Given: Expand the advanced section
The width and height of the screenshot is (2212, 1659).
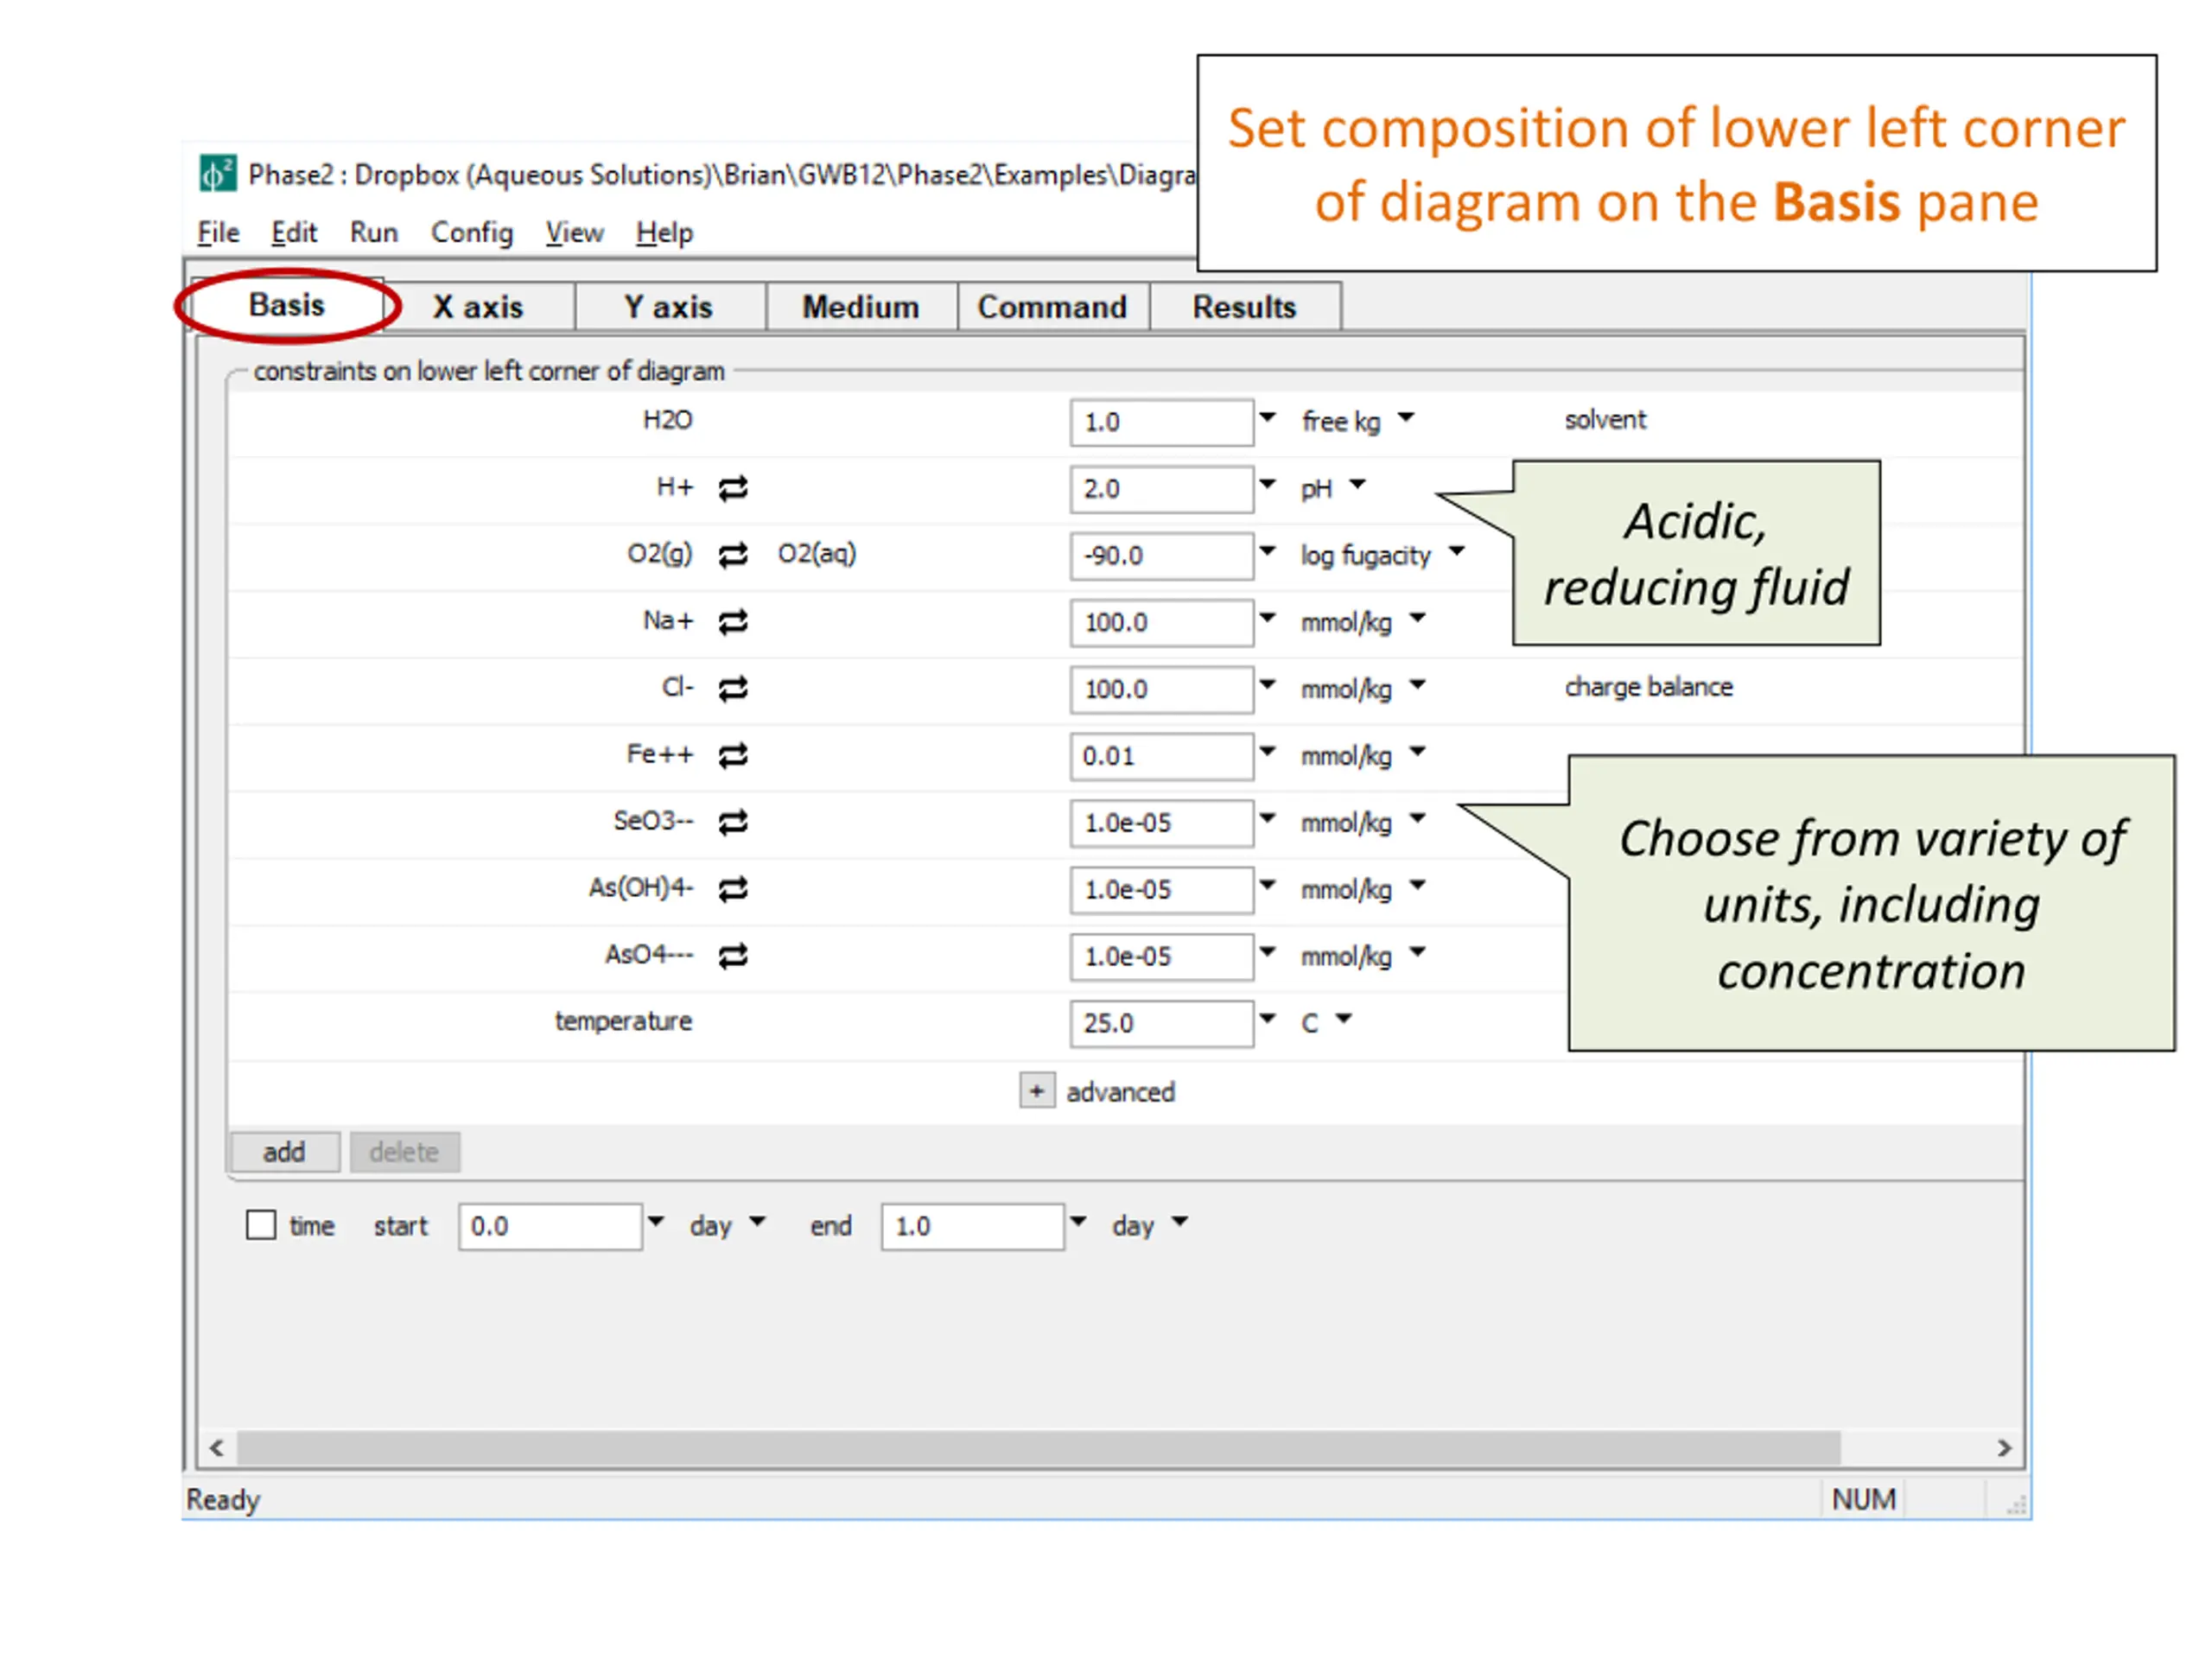Looking at the screenshot, I should (1037, 1091).
